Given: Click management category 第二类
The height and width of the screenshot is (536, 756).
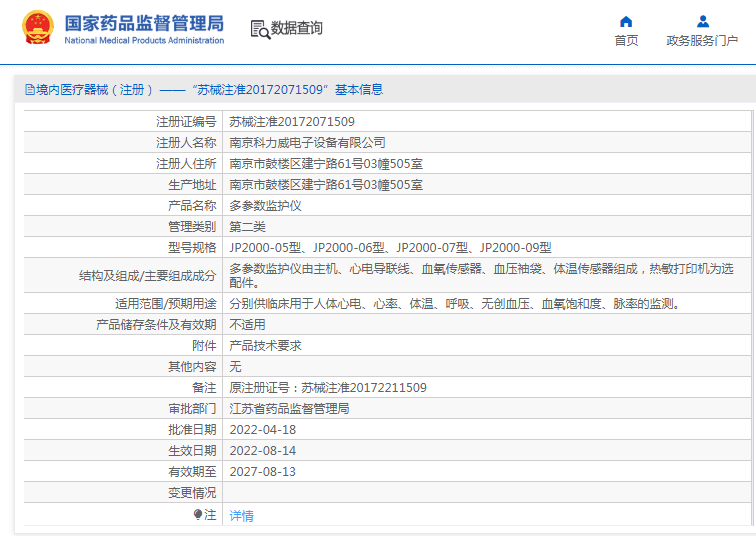Looking at the screenshot, I should 247,227.
